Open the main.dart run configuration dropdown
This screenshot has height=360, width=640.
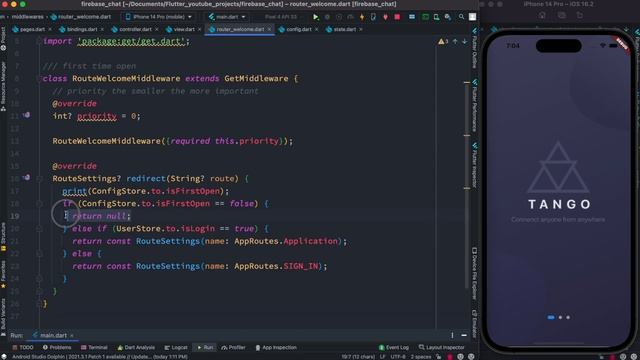click(x=227, y=17)
